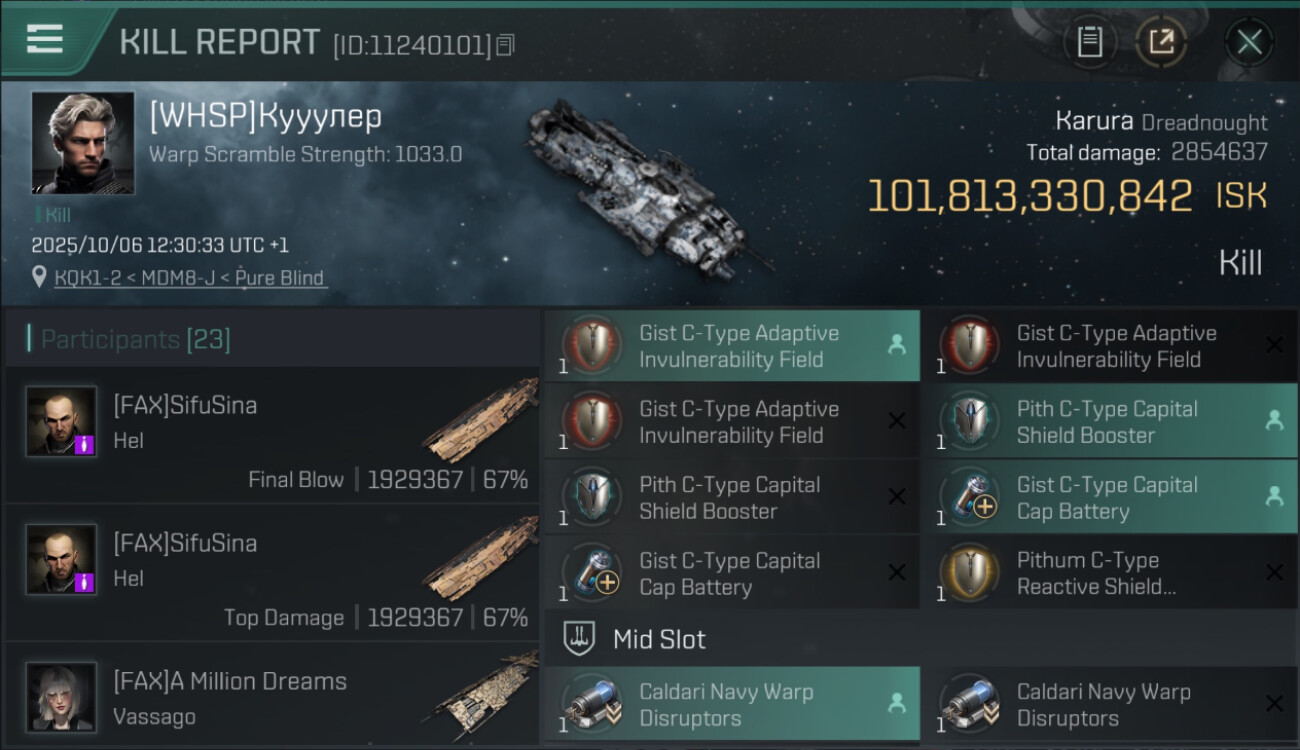This screenshot has height=750, width=1300.
Task: Close the kill report window
Action: [x=1249, y=42]
